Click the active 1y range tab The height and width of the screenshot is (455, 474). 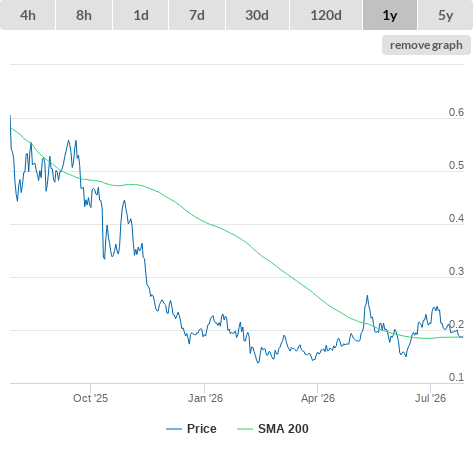[x=390, y=15]
